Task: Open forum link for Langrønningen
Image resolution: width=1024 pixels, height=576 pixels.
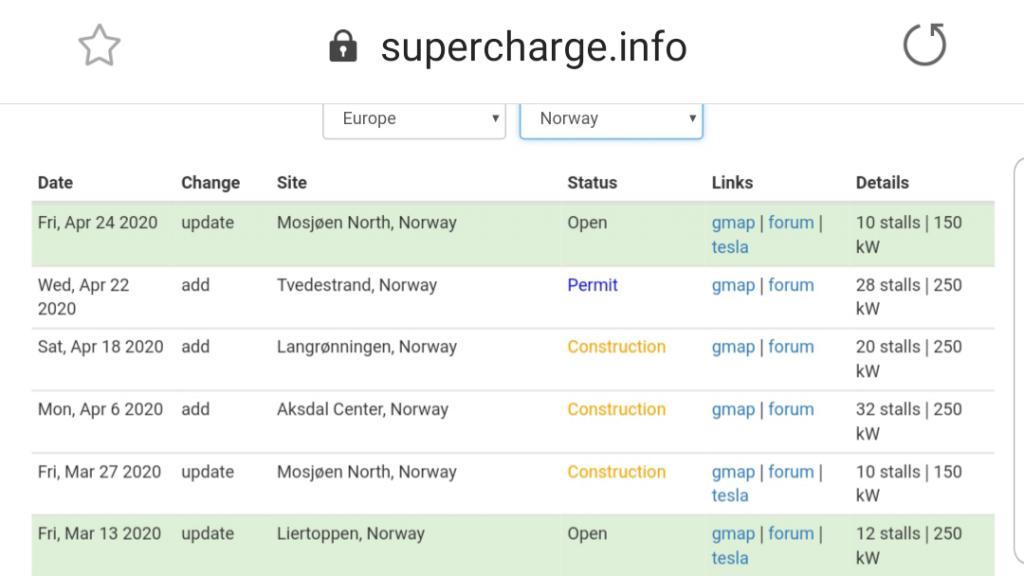Action: pyautogui.click(x=791, y=347)
